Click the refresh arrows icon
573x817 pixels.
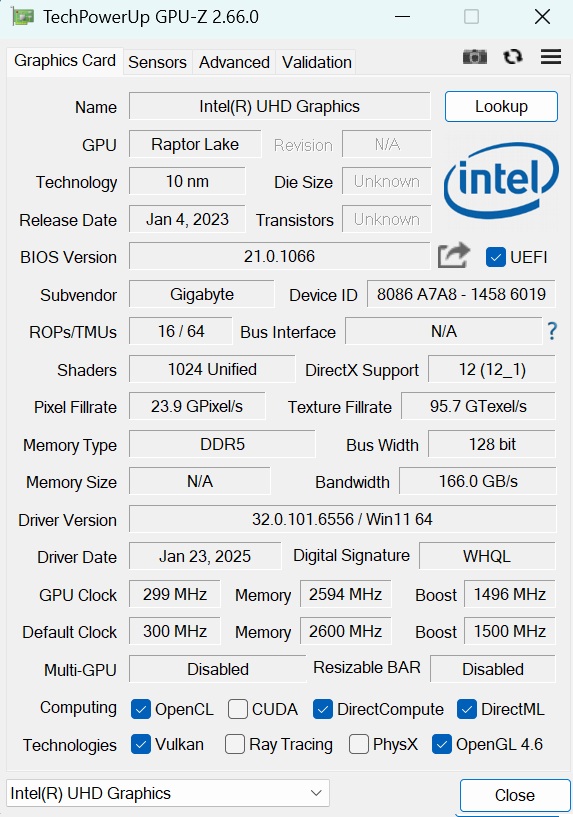tap(513, 56)
